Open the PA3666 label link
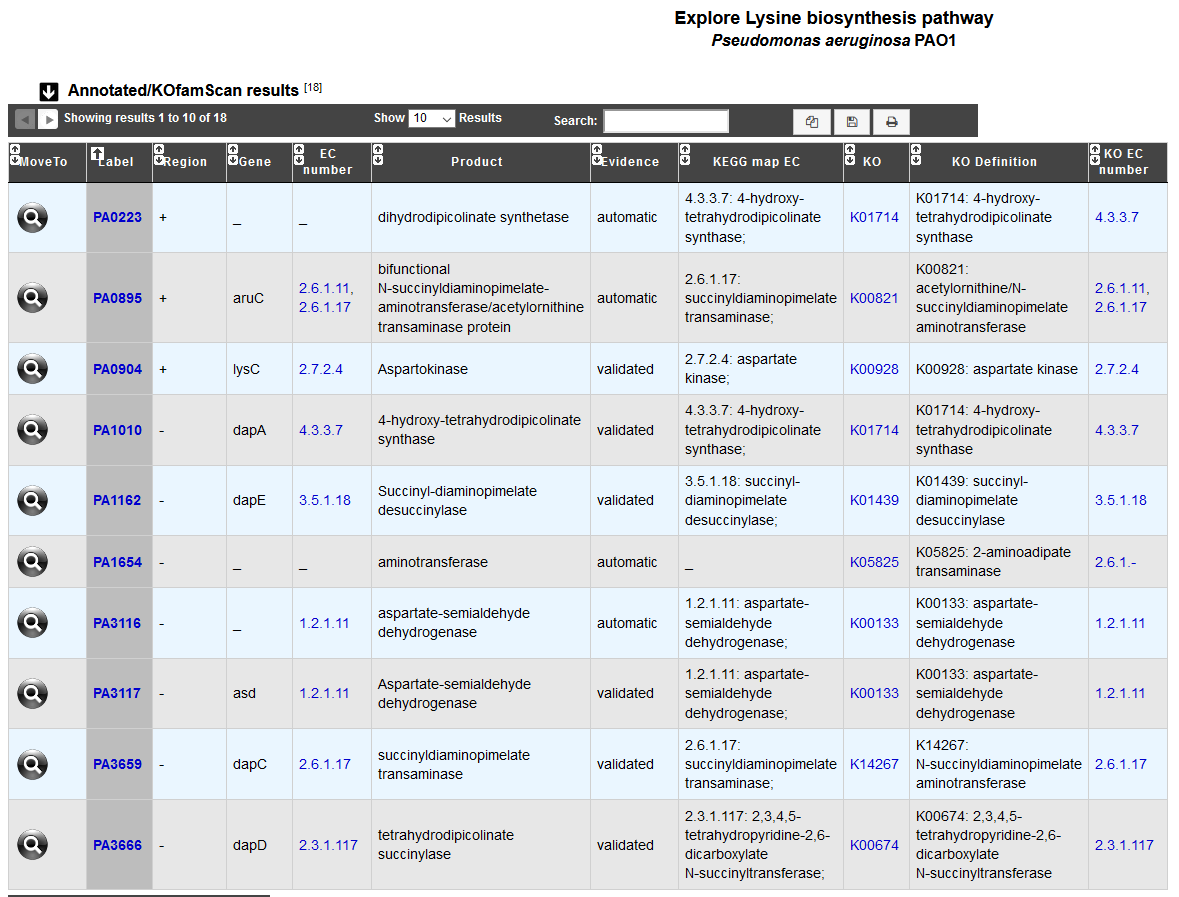This screenshot has height=897, width=1179. [x=117, y=845]
